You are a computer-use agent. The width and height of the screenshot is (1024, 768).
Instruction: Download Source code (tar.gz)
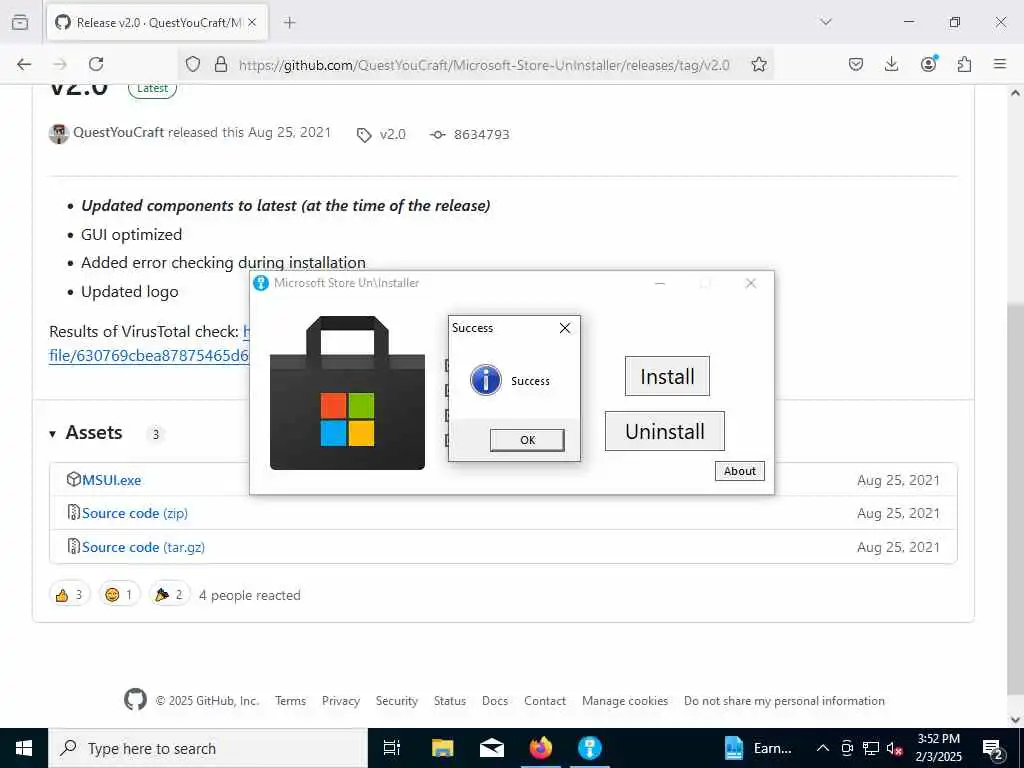tap(143, 547)
